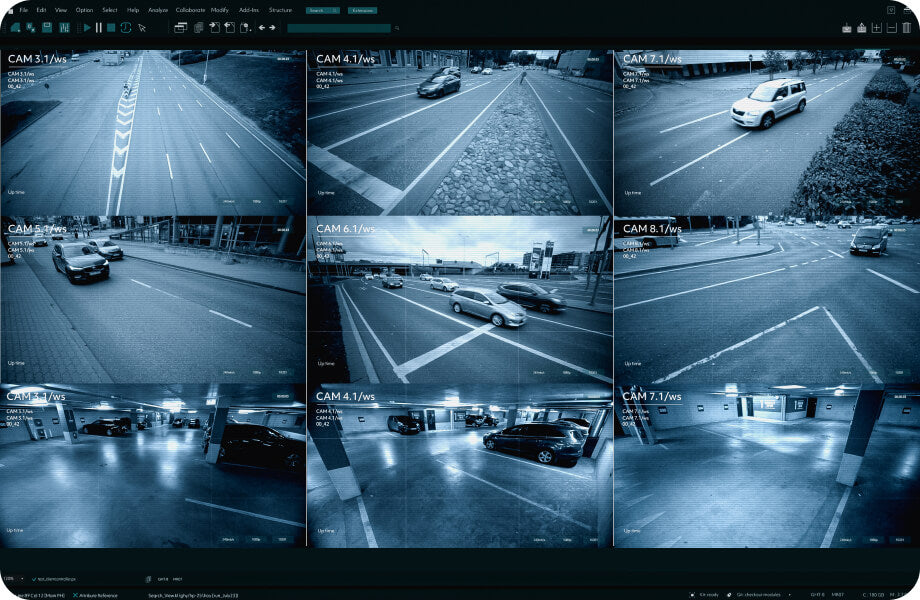This screenshot has width=920, height=600.
Task: Click the download tray icon at top right
Action: click(847, 28)
